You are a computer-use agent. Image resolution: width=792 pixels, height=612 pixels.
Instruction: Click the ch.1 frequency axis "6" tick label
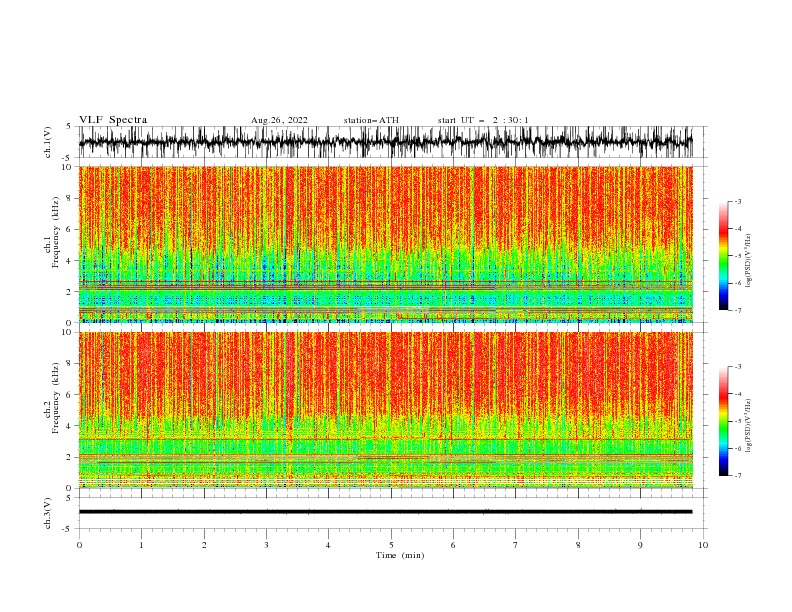click(x=70, y=229)
